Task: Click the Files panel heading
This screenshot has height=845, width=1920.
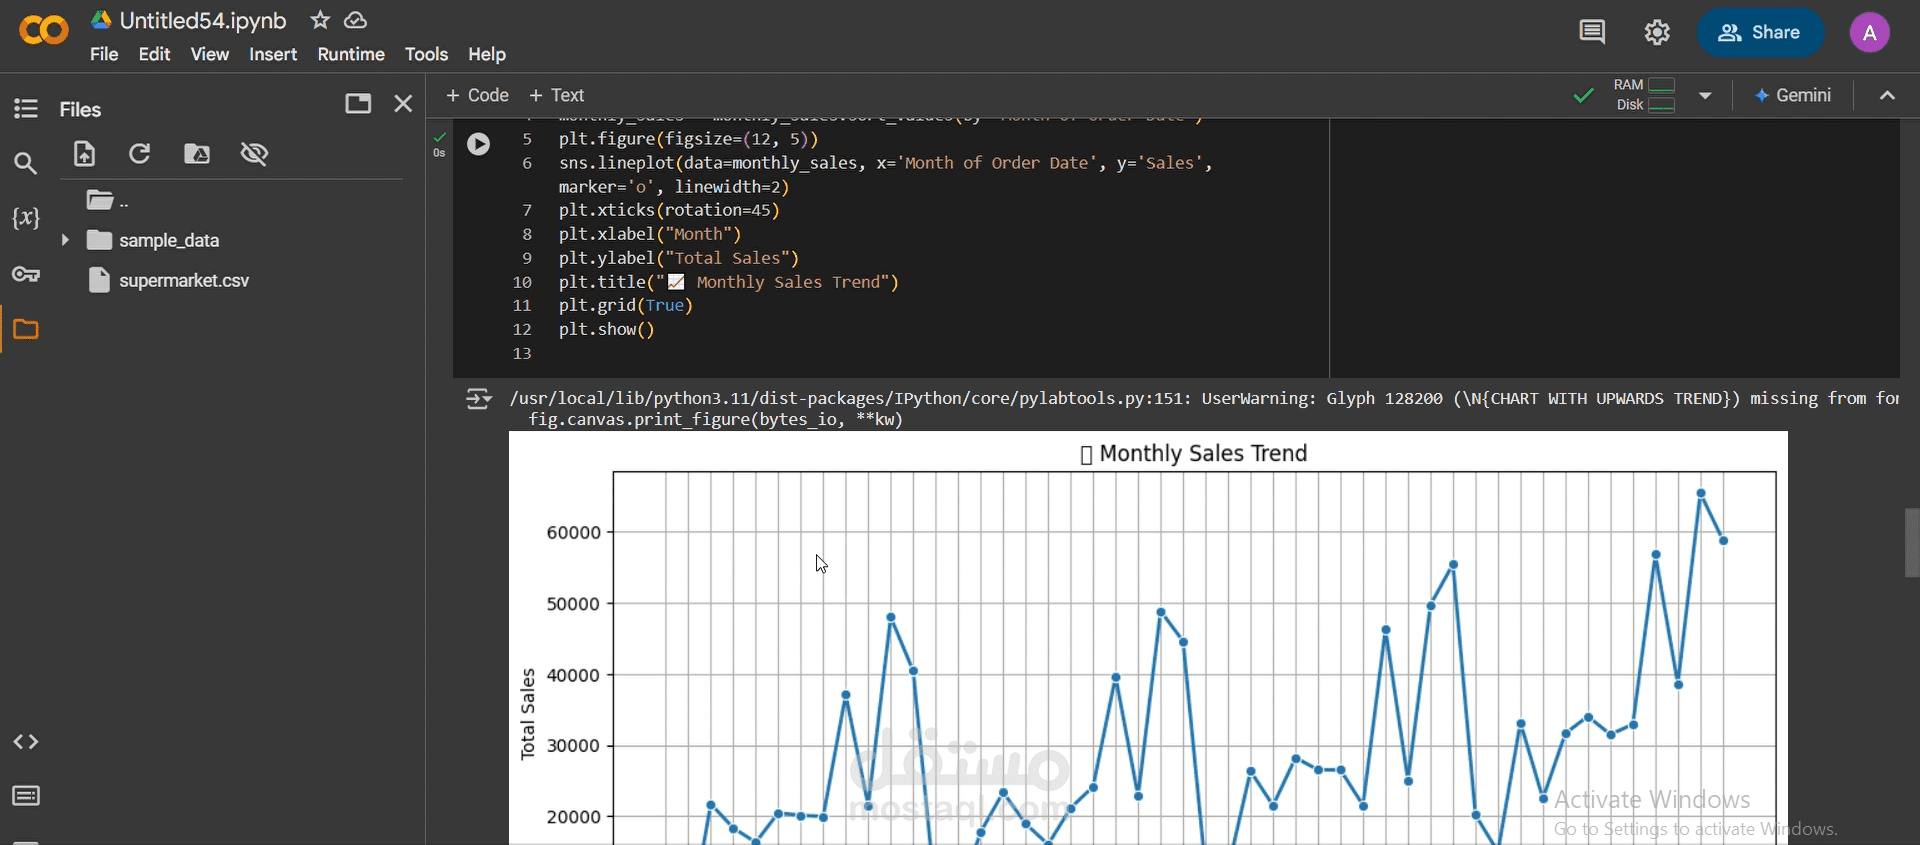Action: tap(80, 109)
